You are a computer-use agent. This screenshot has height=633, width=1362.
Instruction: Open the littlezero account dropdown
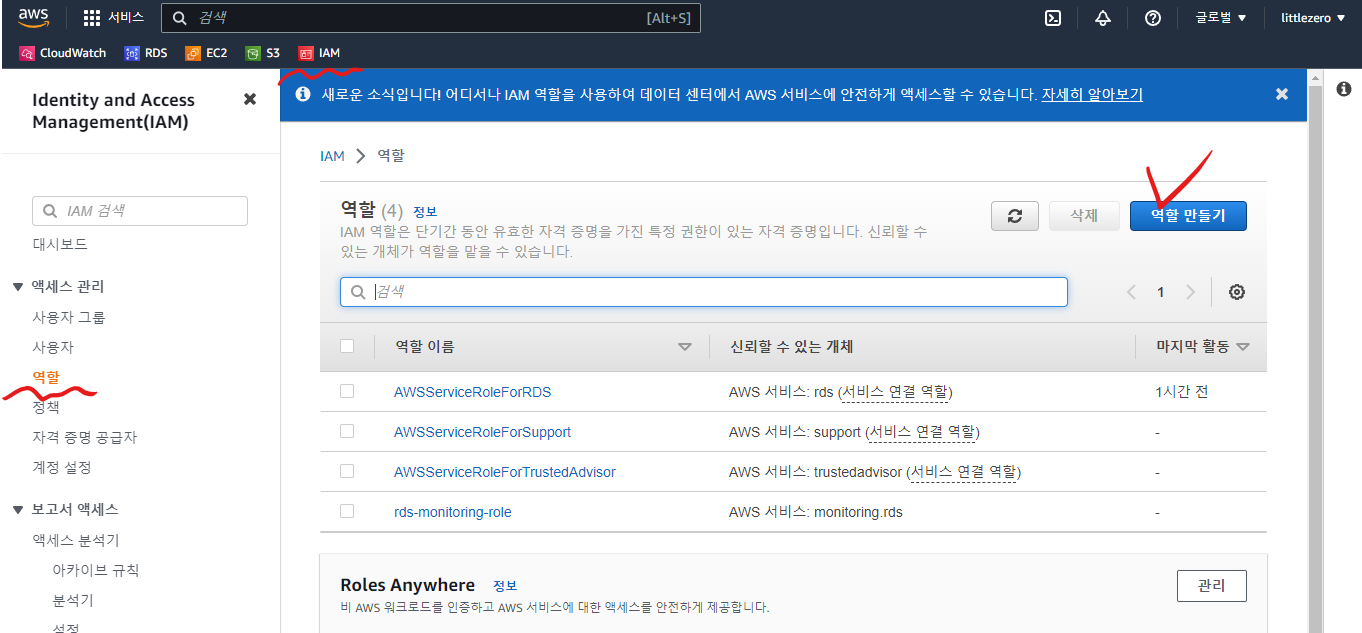(1314, 18)
